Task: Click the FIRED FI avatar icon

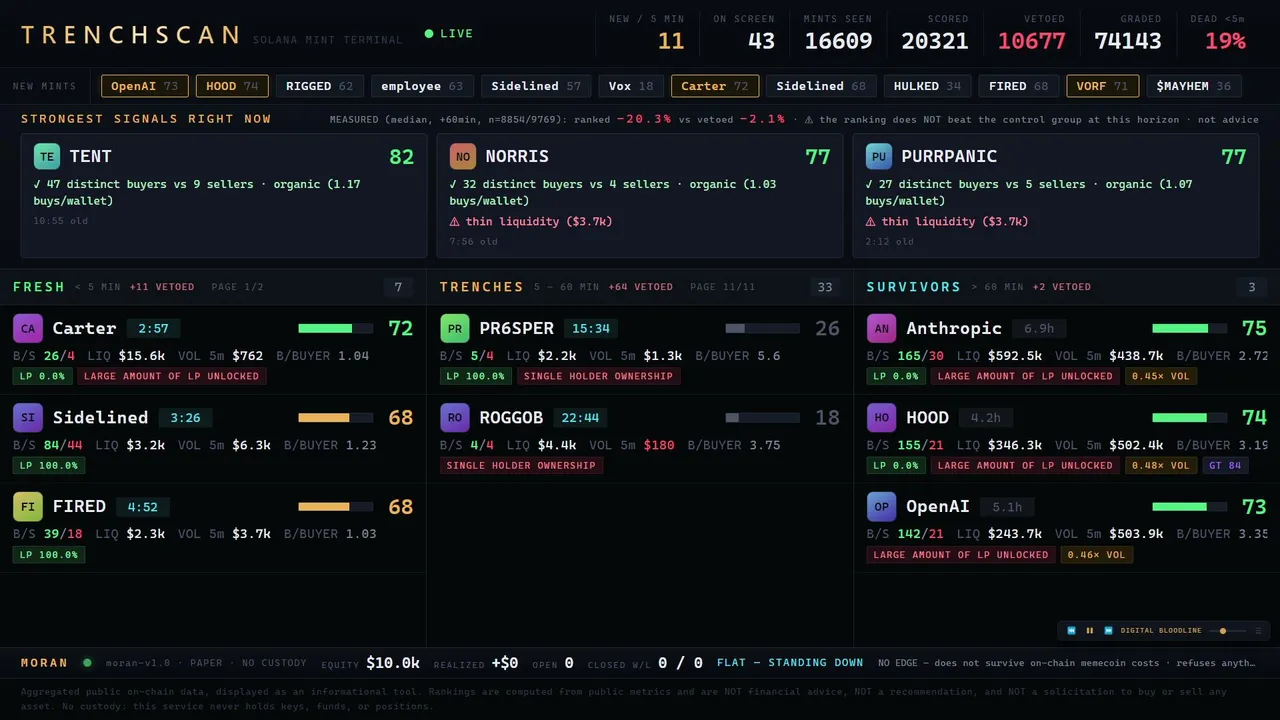Action: pyautogui.click(x=28, y=506)
